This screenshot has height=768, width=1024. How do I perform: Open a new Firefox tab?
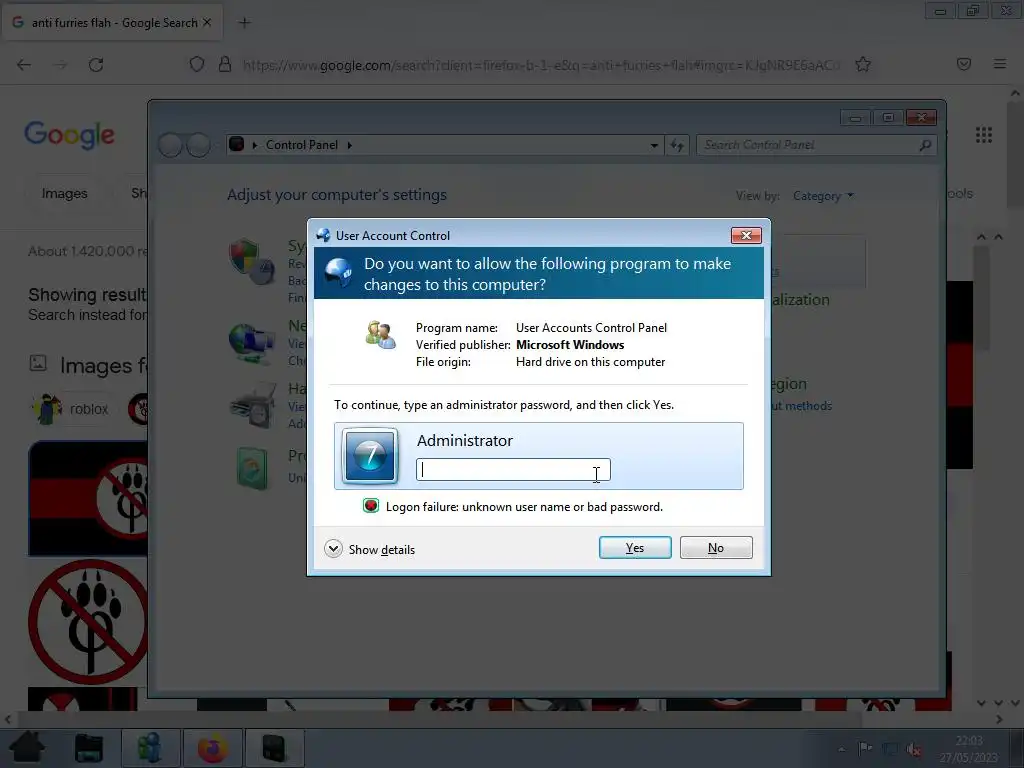click(244, 23)
